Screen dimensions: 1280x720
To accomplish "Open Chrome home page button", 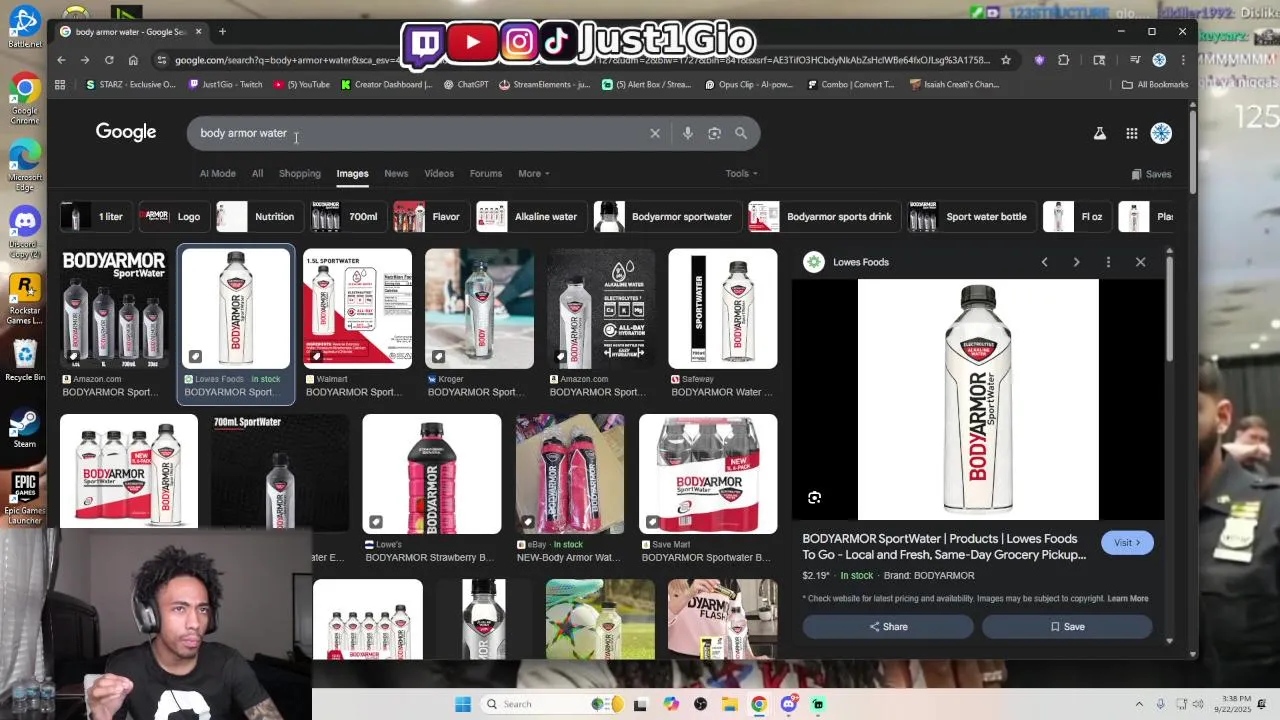I will (x=133, y=60).
